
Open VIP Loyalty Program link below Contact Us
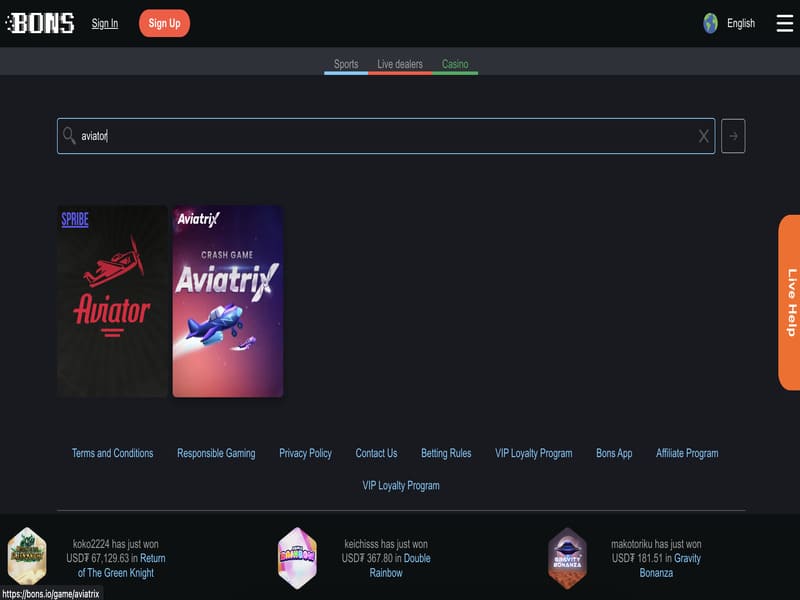point(401,485)
